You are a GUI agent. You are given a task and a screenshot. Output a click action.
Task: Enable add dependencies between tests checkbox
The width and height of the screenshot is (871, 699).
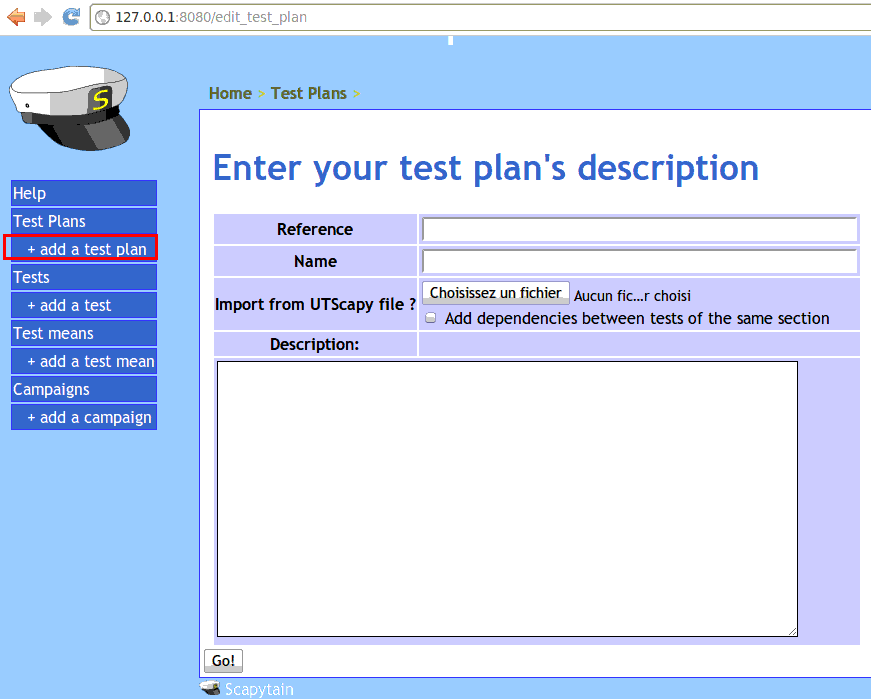(431, 318)
